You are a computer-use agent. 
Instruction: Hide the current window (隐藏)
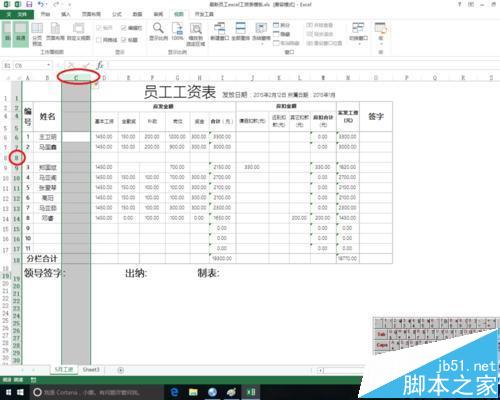click(282, 34)
